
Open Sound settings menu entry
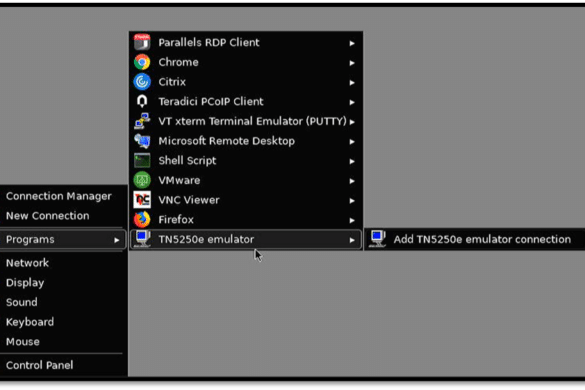click(22, 302)
